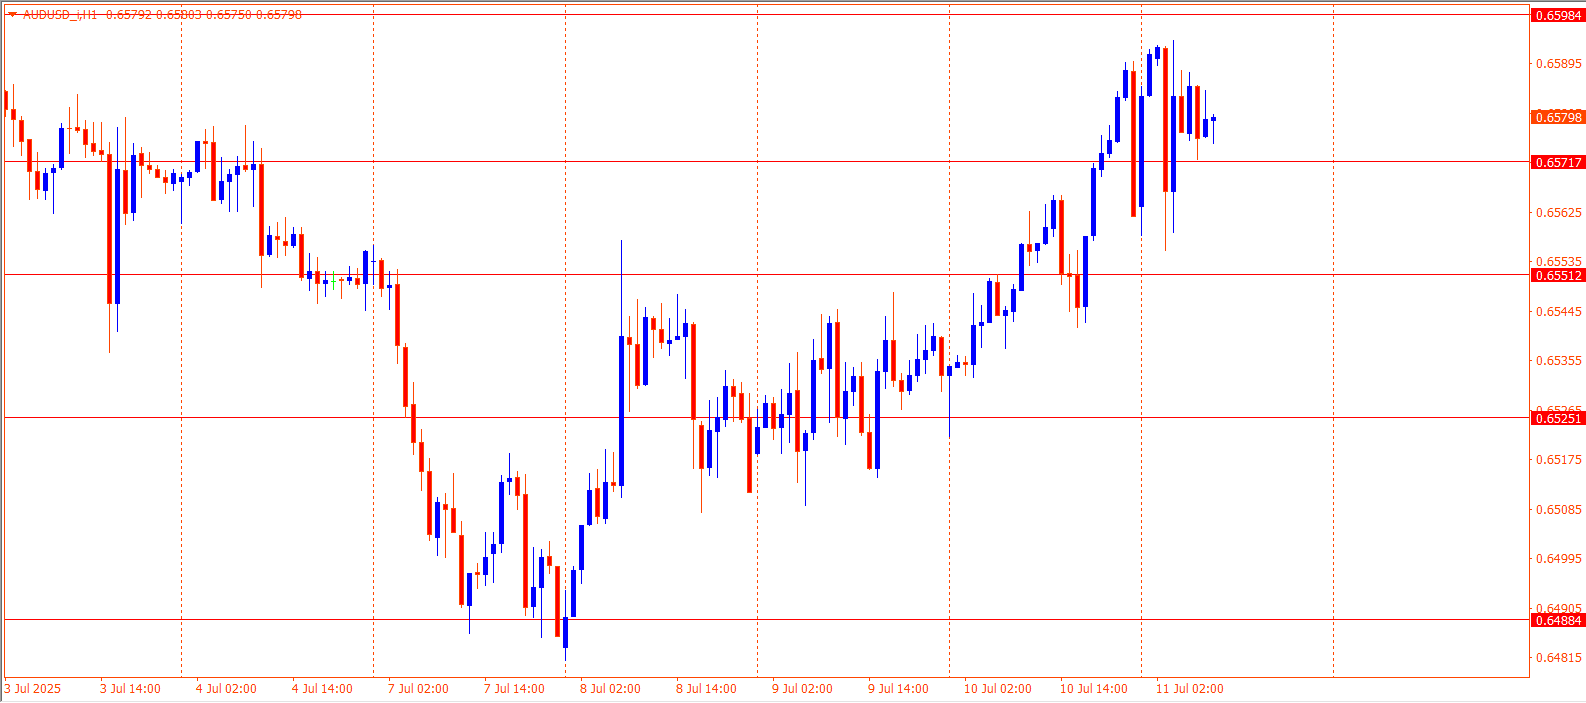Click the 8 Jul 02:00 time label
This screenshot has width=1586, height=703.
coord(610,688)
